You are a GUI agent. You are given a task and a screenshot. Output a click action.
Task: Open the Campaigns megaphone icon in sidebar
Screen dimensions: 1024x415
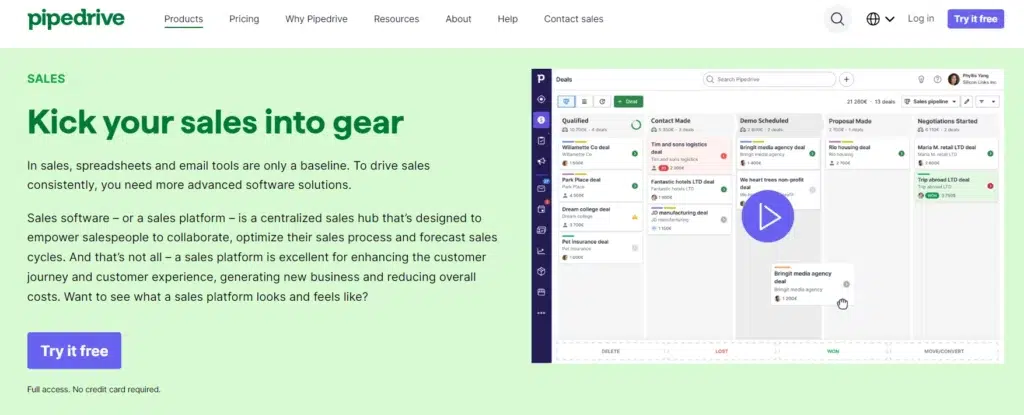tap(541, 161)
